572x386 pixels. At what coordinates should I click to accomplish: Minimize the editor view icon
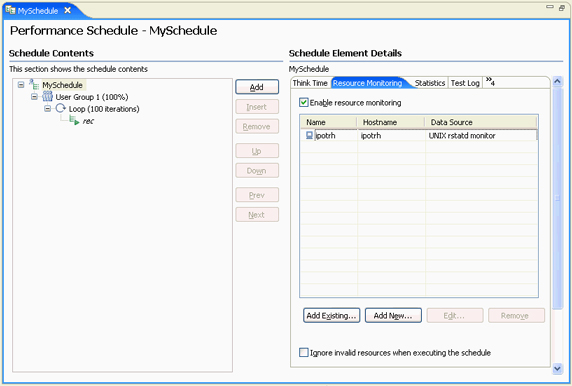550,7
